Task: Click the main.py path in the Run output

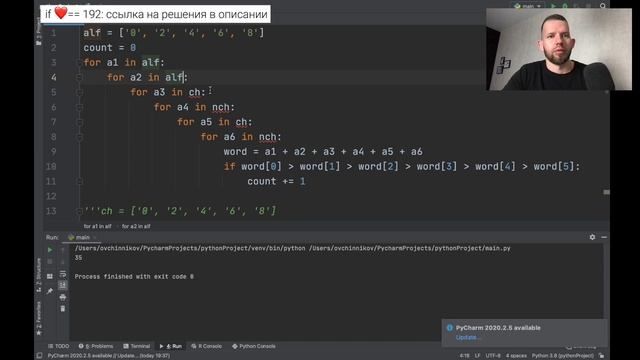Action: coord(409,248)
